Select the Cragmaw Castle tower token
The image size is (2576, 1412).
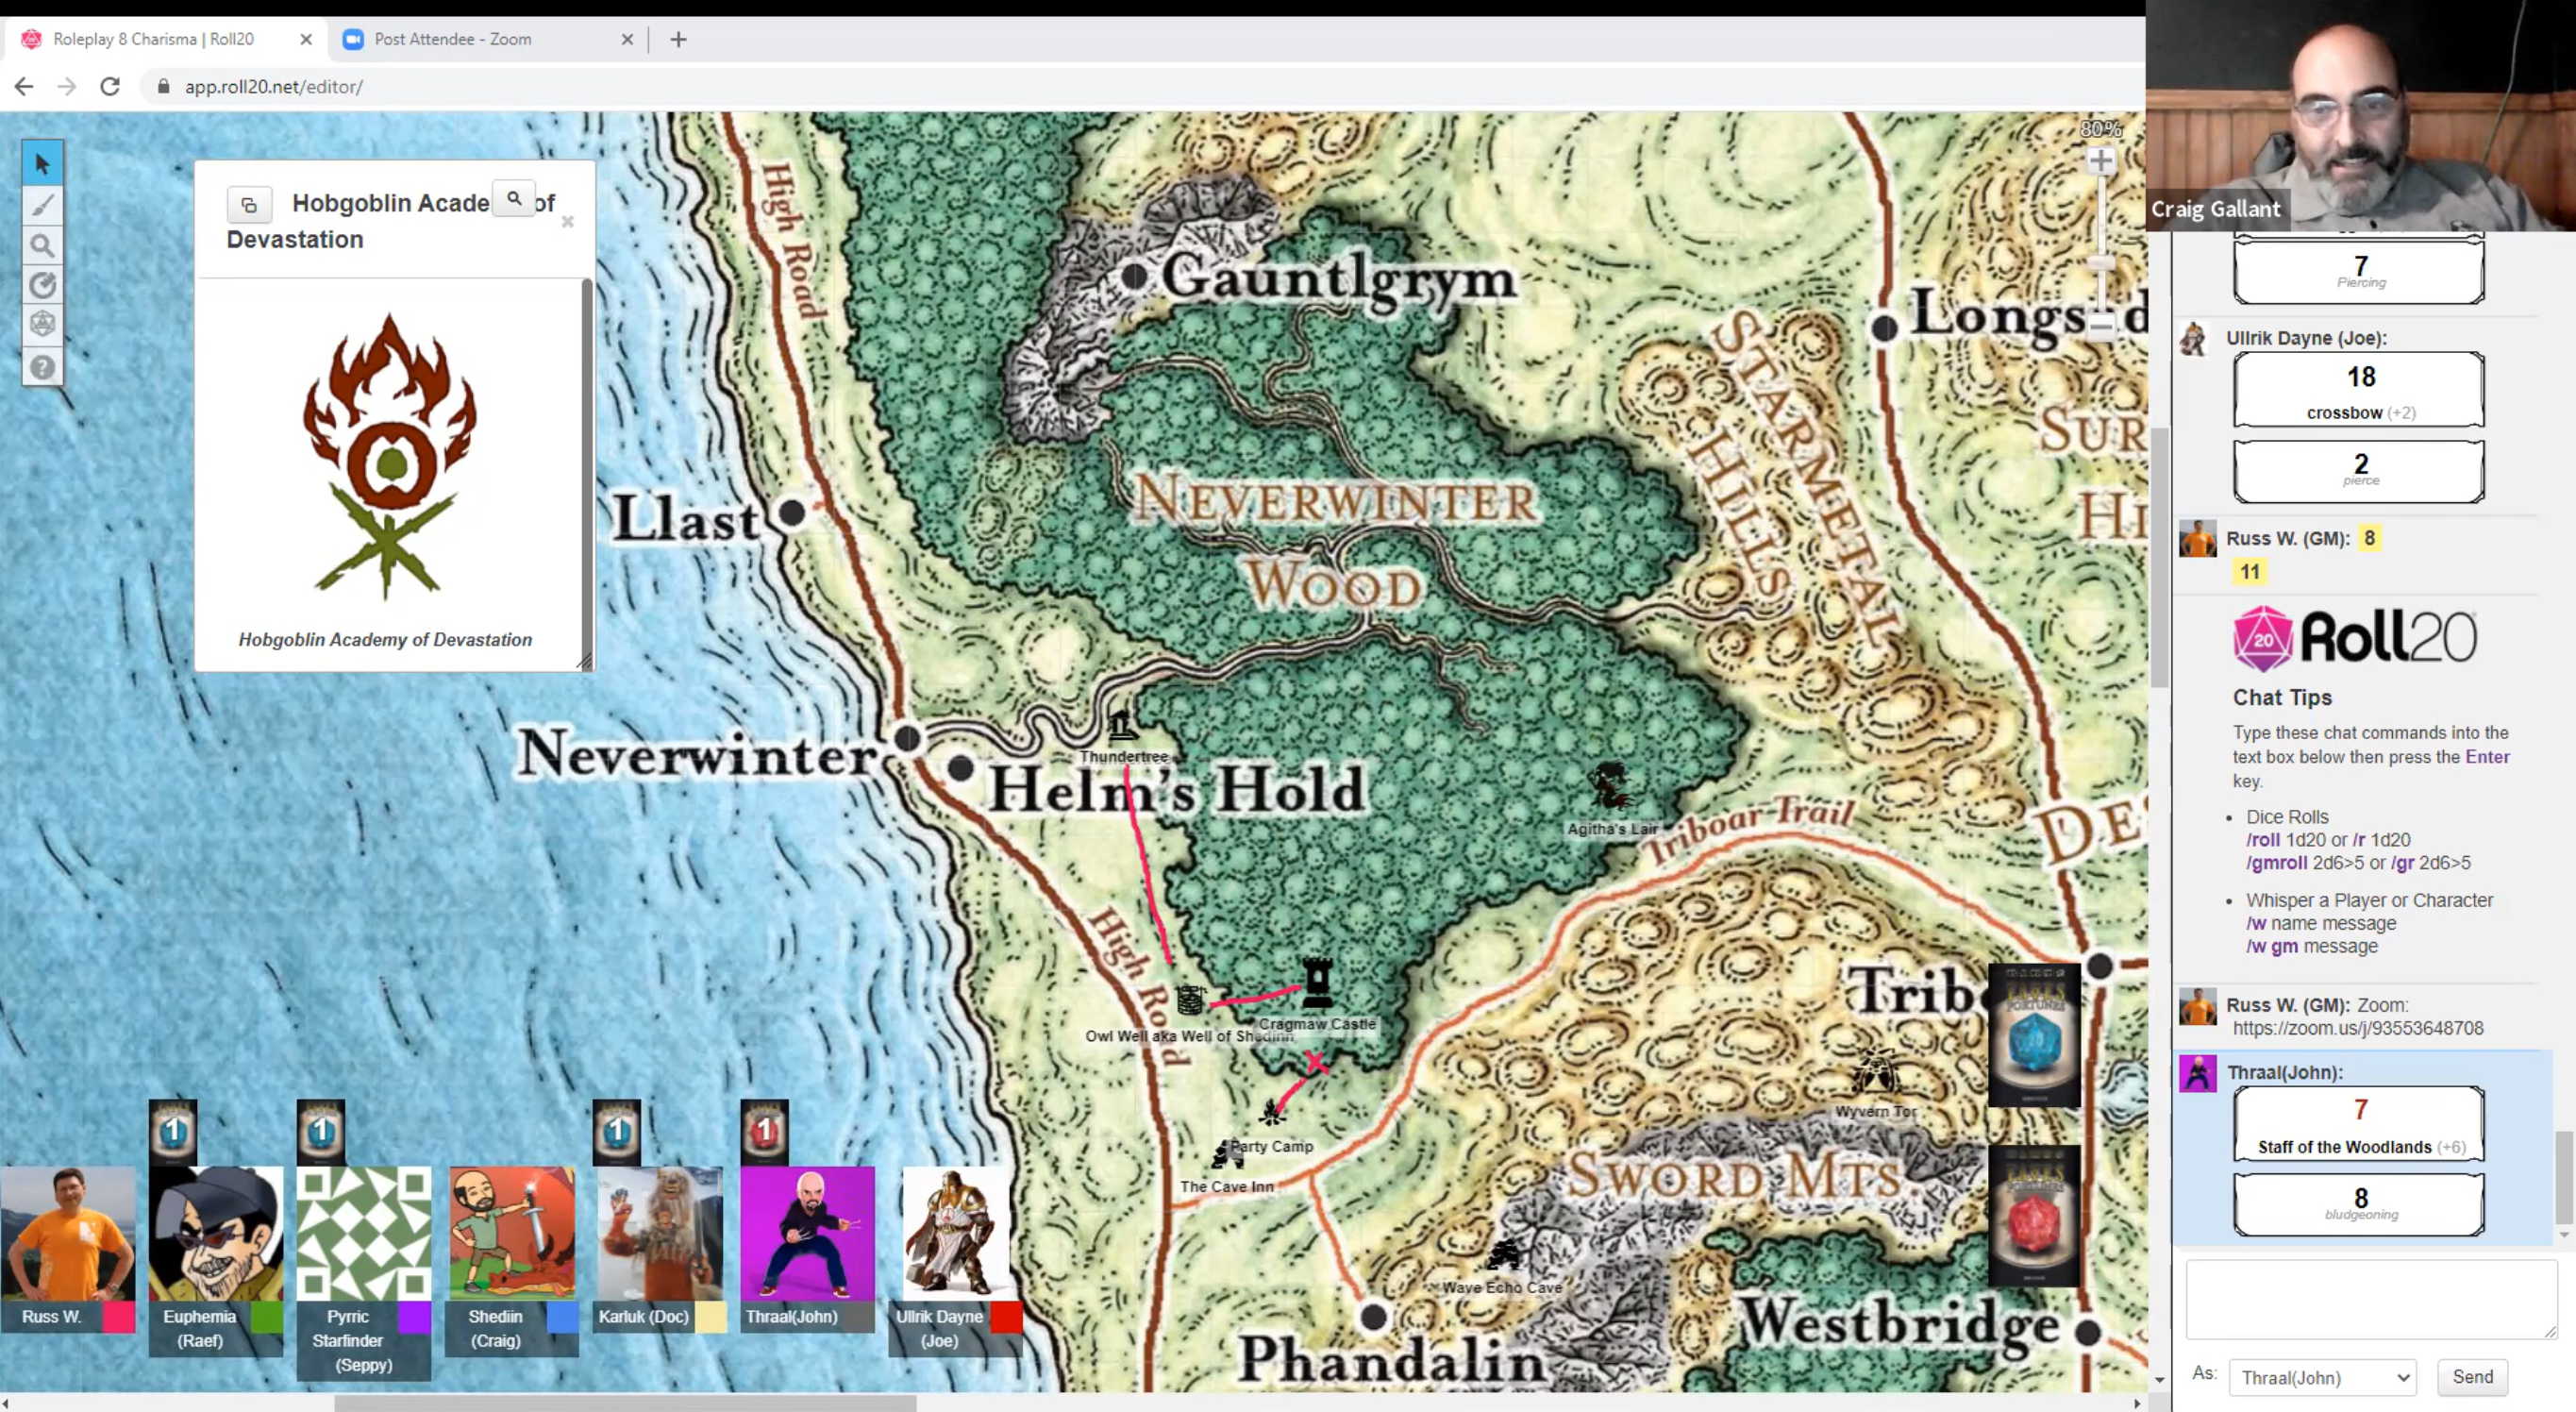click(1317, 984)
